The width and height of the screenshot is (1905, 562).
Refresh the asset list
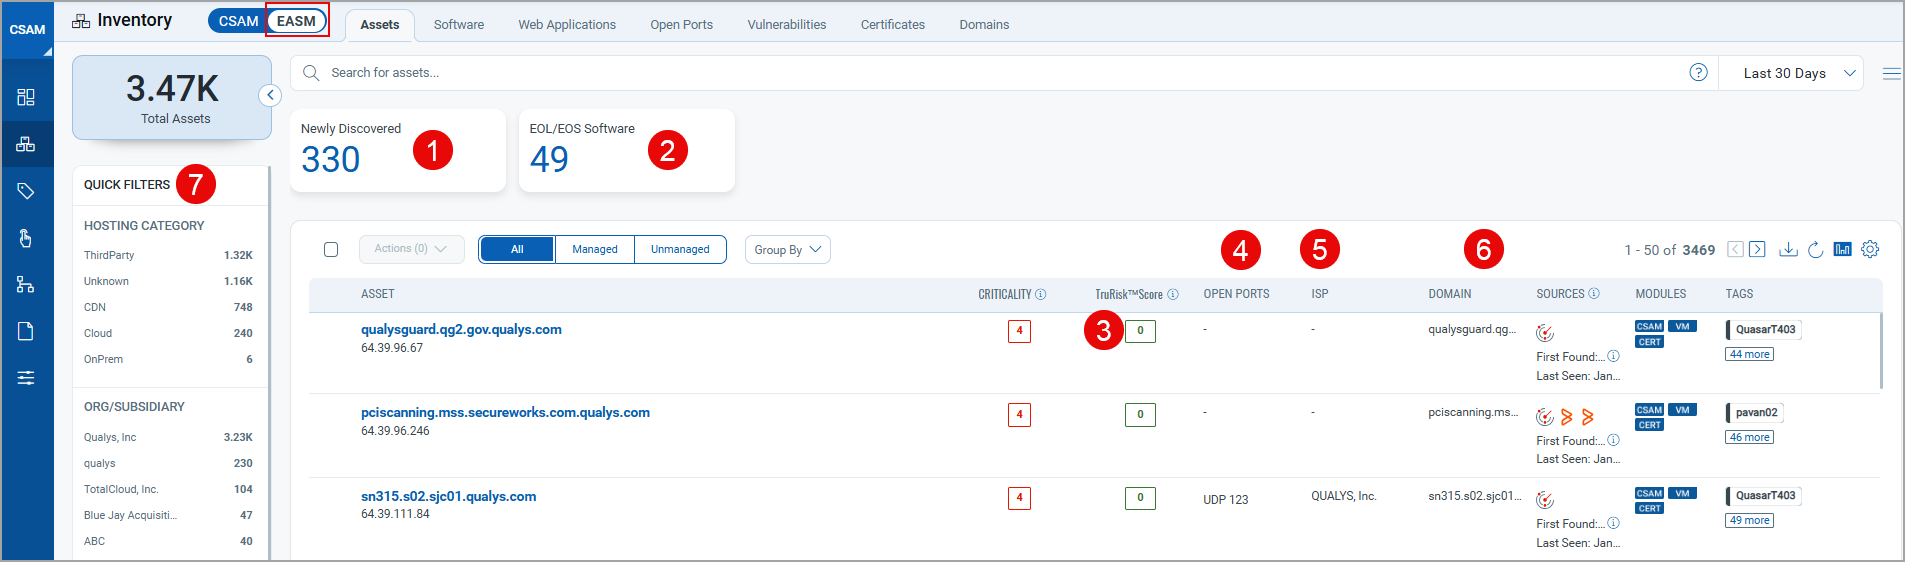[x=1815, y=249]
